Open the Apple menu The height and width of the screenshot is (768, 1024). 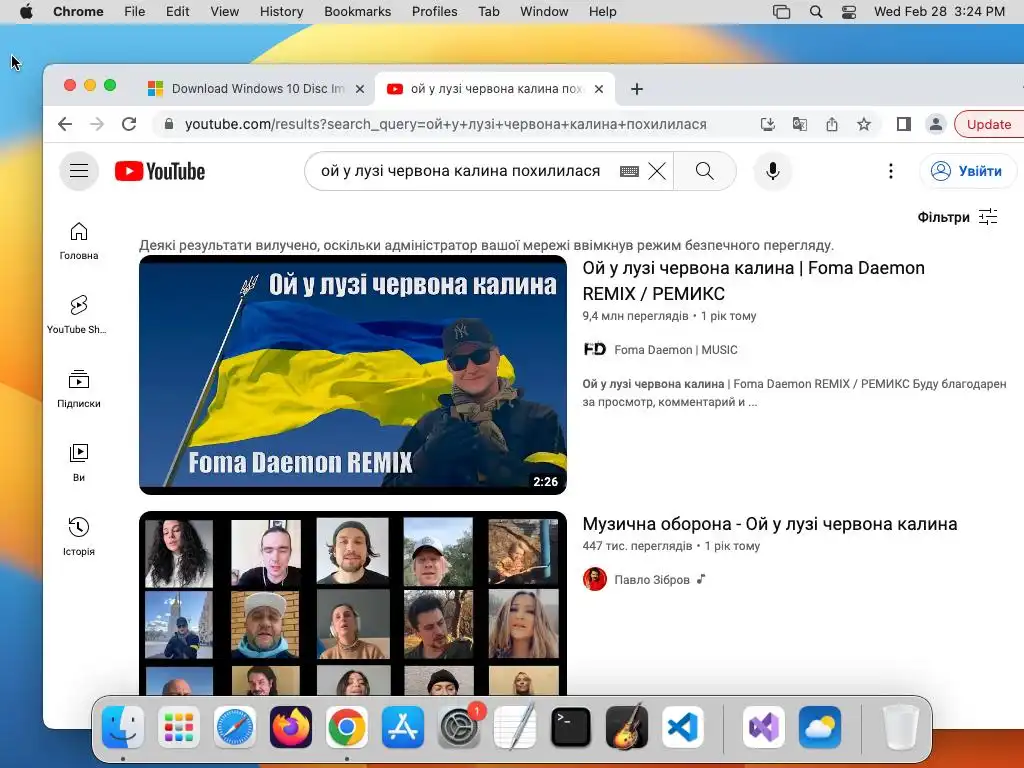tap(26, 11)
